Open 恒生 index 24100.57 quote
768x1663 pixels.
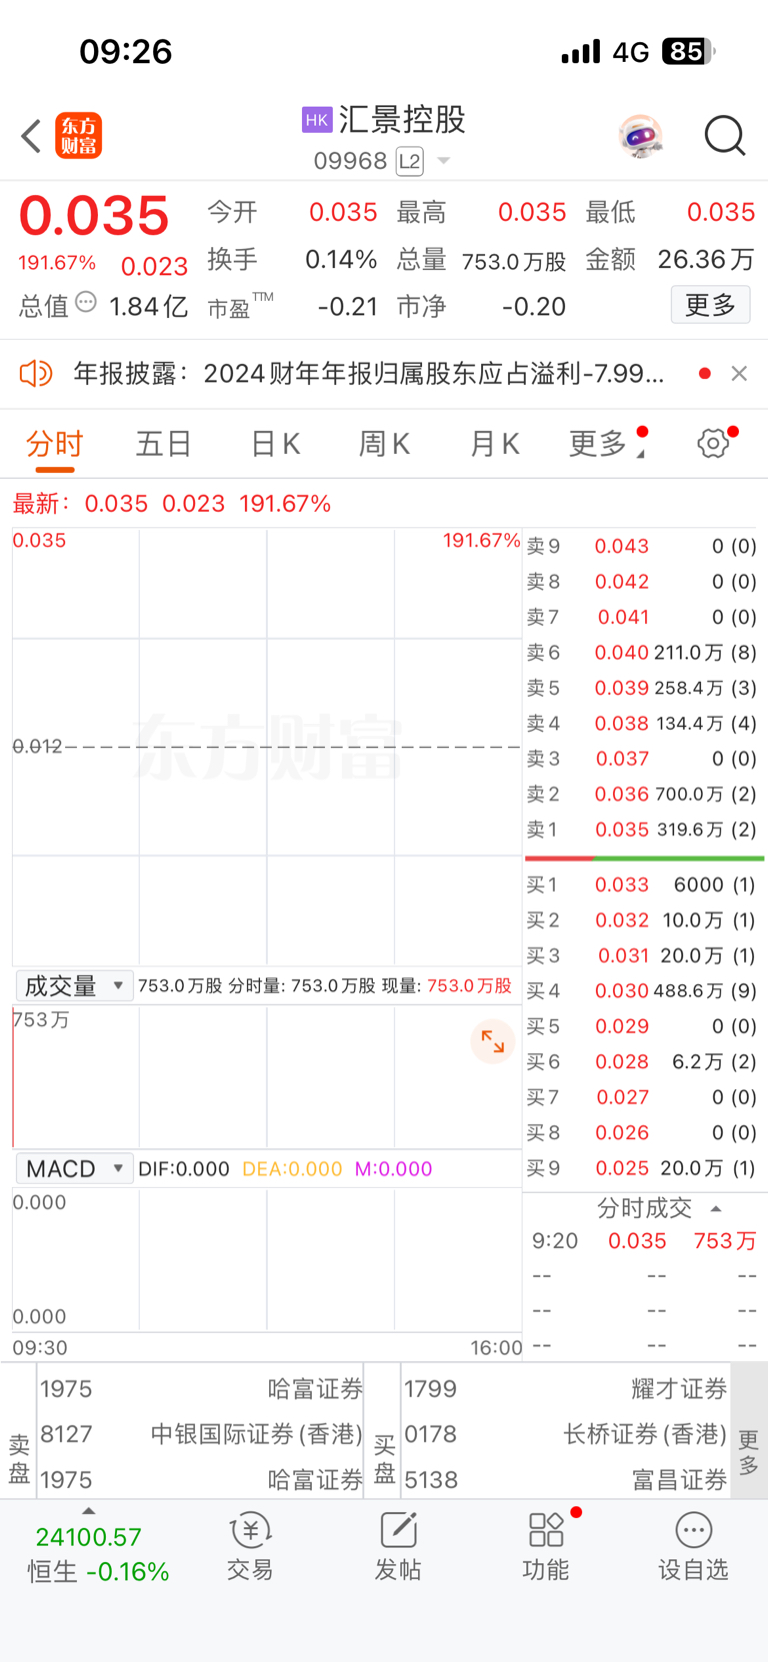pos(98,1554)
